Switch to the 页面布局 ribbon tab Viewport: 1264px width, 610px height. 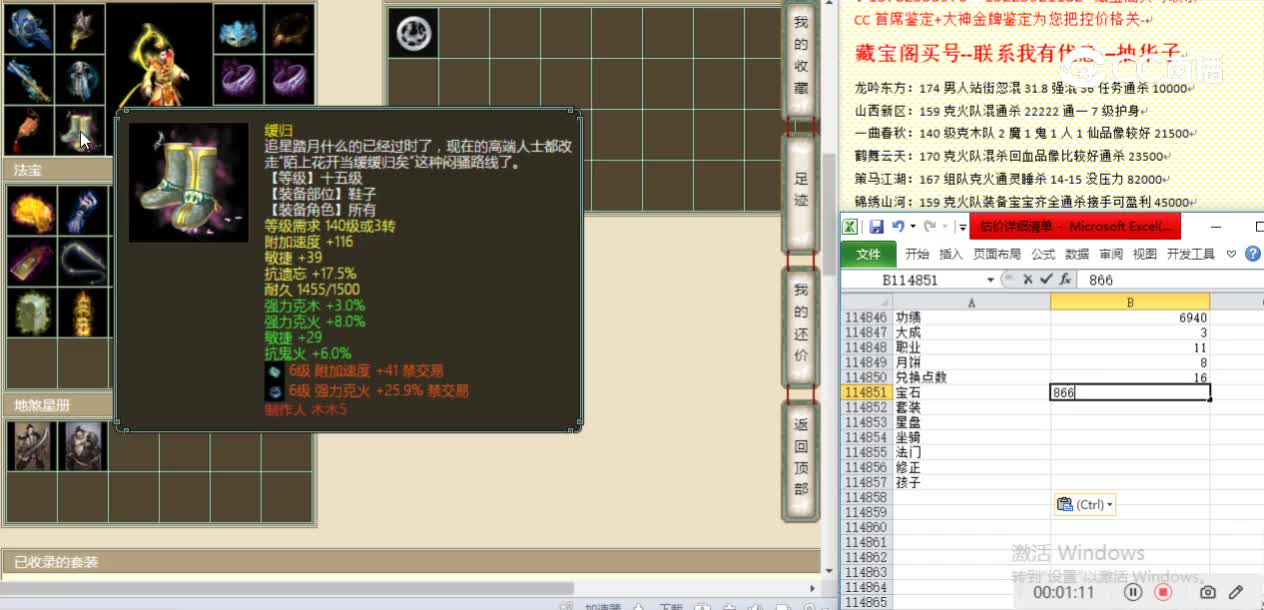[x=997, y=254]
